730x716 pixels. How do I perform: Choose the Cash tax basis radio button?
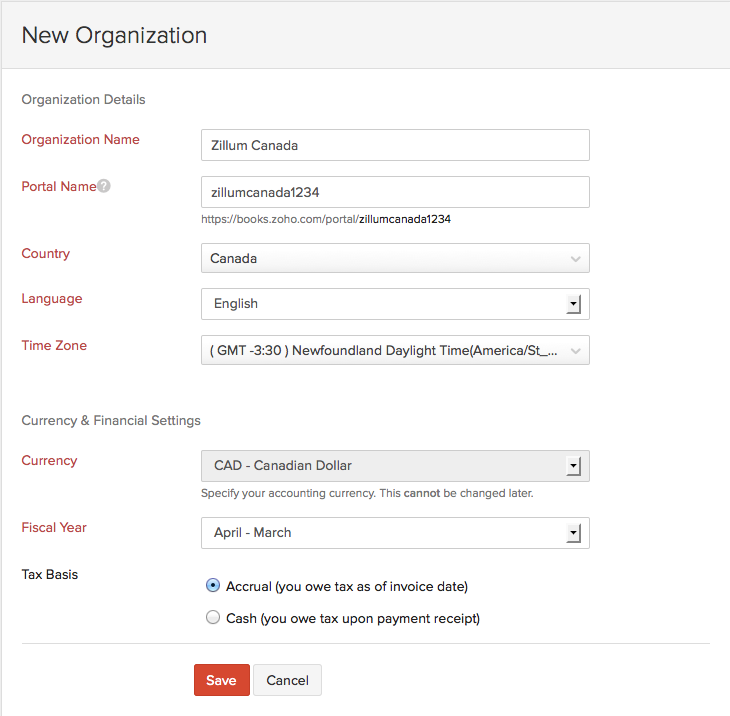212,618
